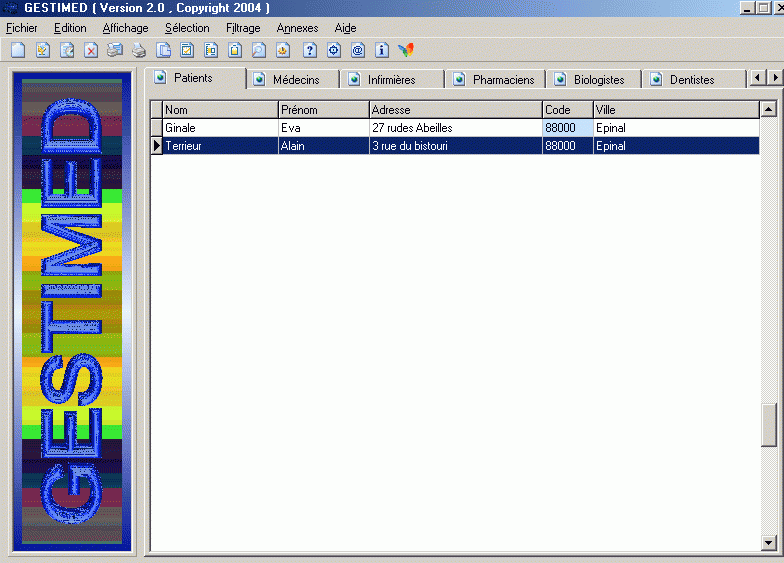Image resolution: width=784 pixels, height=563 pixels.
Task: Click the copy pages icon
Action: point(163,50)
